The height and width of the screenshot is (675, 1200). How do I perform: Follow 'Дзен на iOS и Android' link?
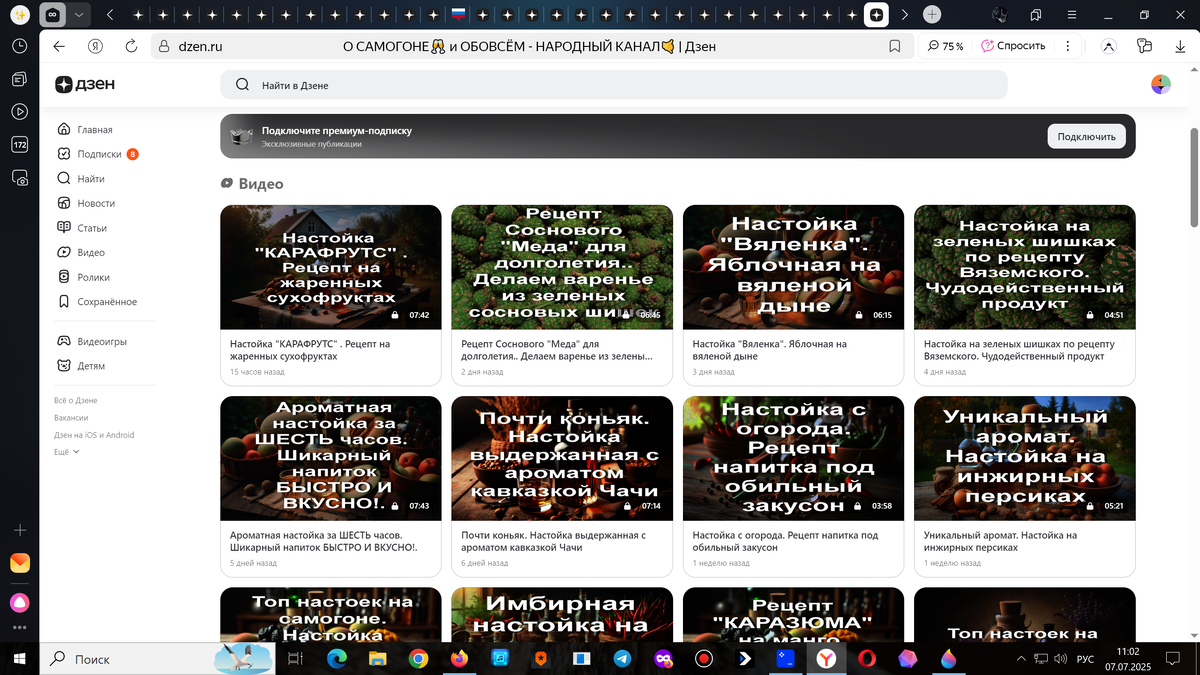94,435
